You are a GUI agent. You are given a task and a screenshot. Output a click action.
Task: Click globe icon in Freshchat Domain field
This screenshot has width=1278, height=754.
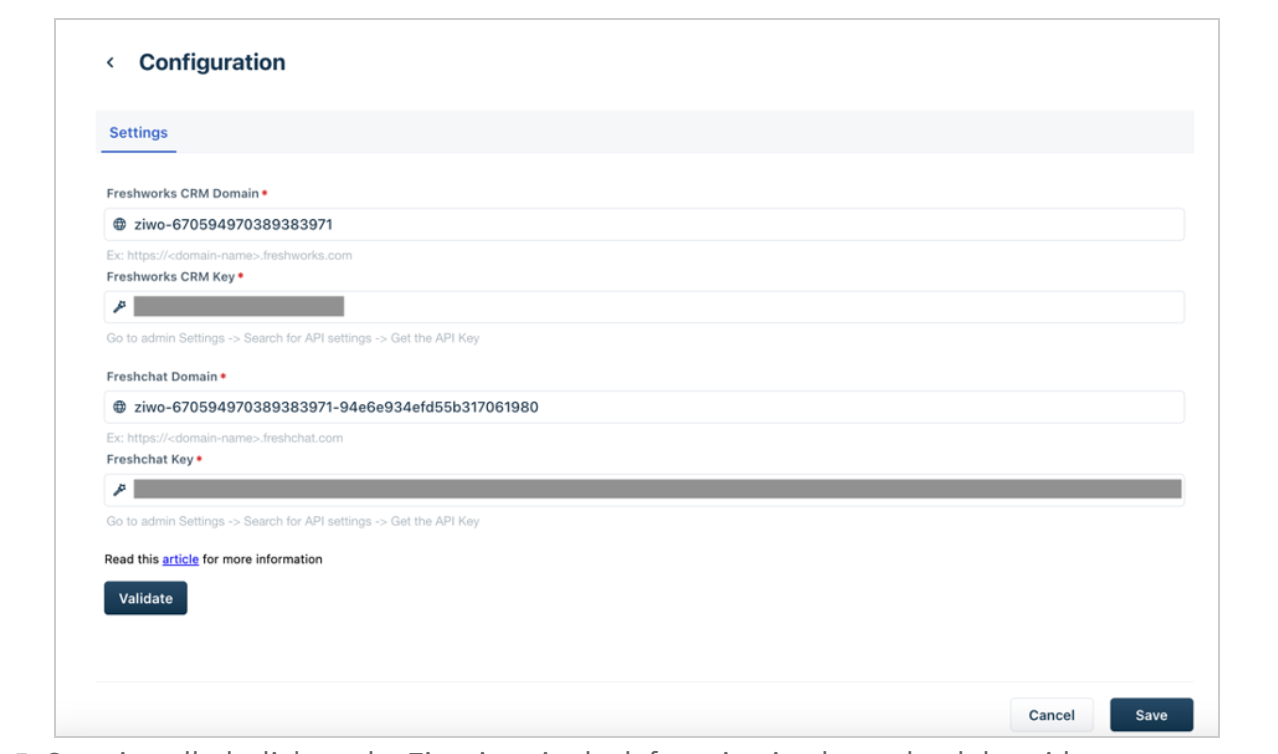click(x=120, y=407)
